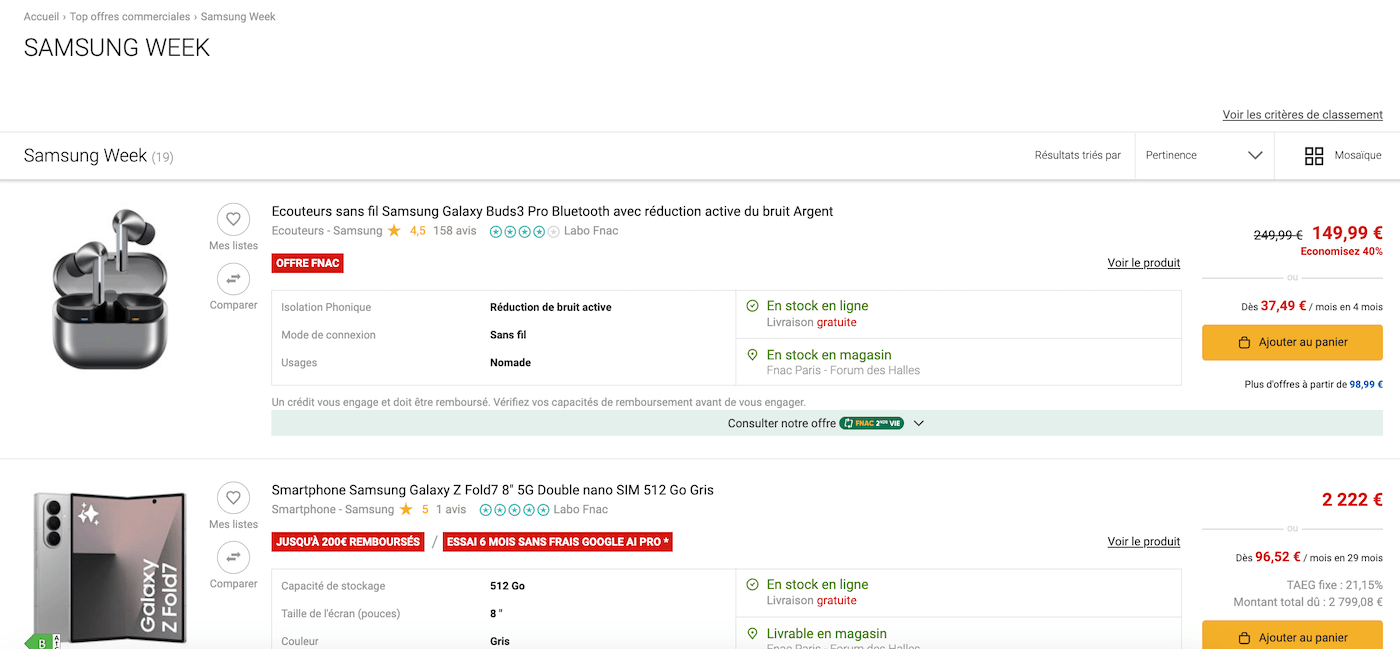Viewport: 1400px width, 649px height.
Task: Open Voir les critères de classement
Action: 1302,115
